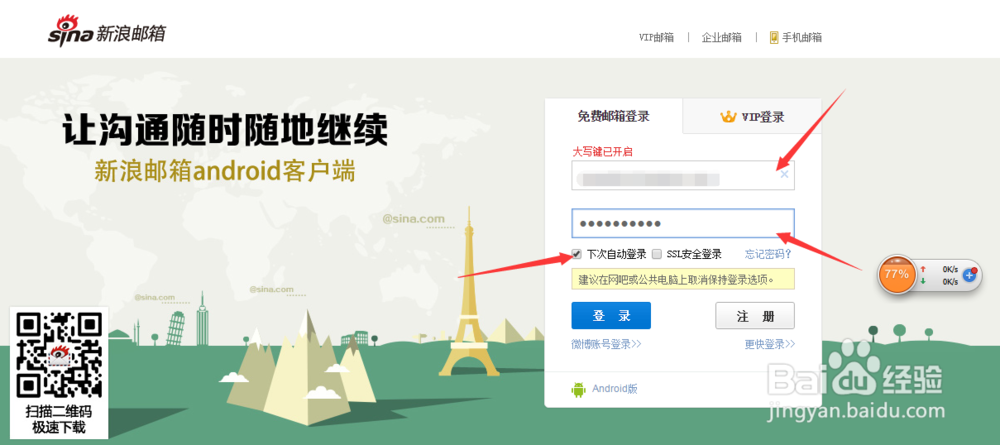
Task: Click the Android robot icon
Action: tap(578, 390)
